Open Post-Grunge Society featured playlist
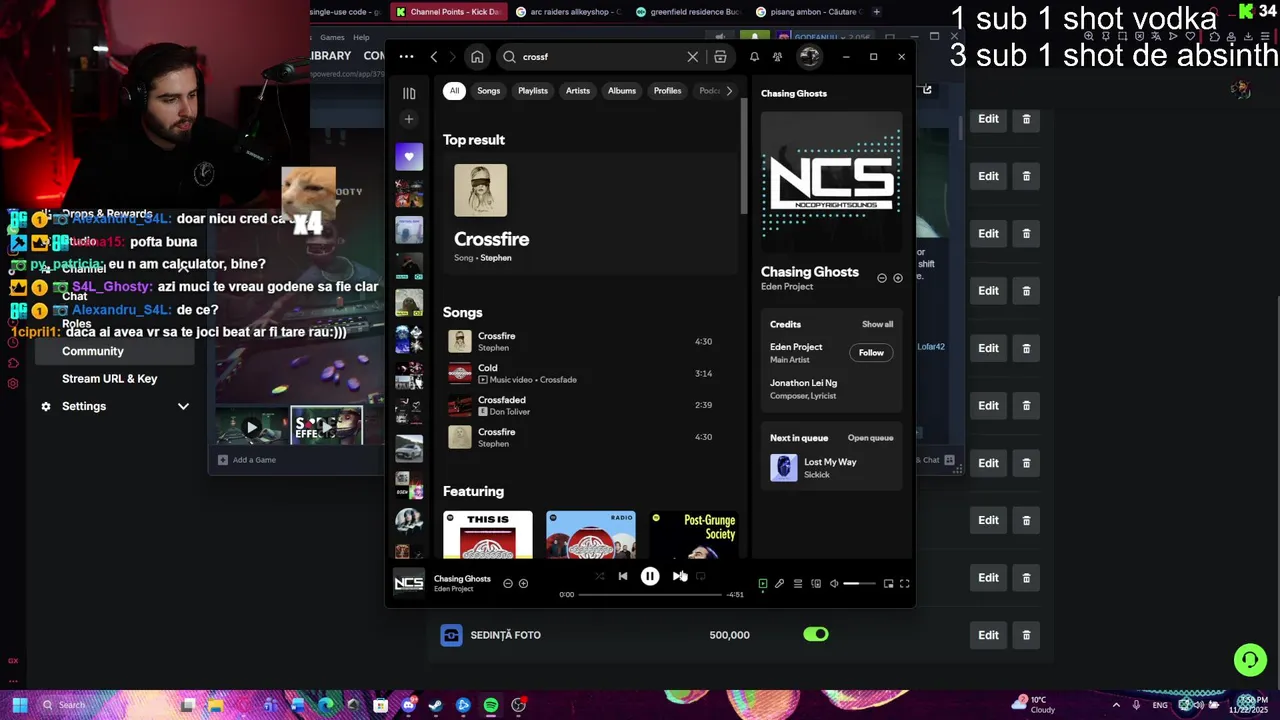 click(694, 535)
